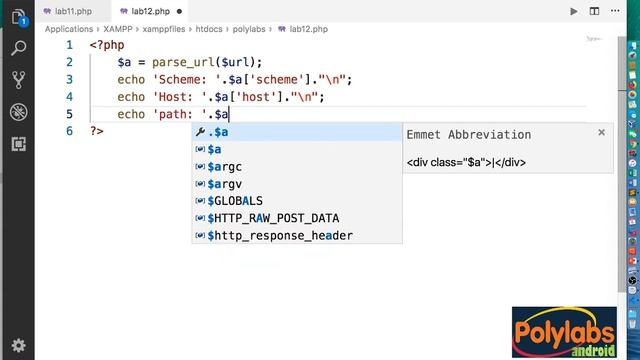Open the Manage gear menu
Viewport: 640px width, 360px height.
(18, 345)
